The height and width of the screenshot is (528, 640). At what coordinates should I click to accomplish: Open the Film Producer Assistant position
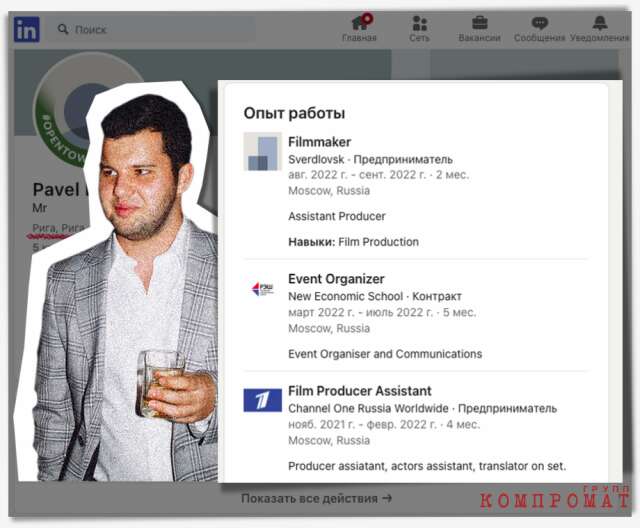pos(360,391)
